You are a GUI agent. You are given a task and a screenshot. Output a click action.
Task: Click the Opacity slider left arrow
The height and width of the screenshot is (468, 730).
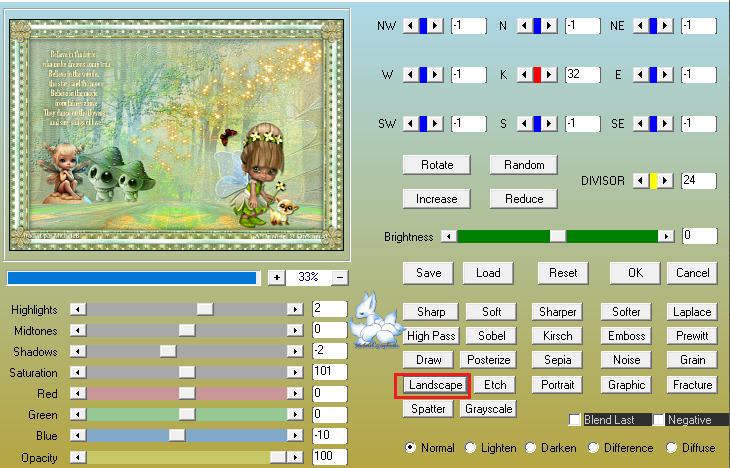(78, 457)
